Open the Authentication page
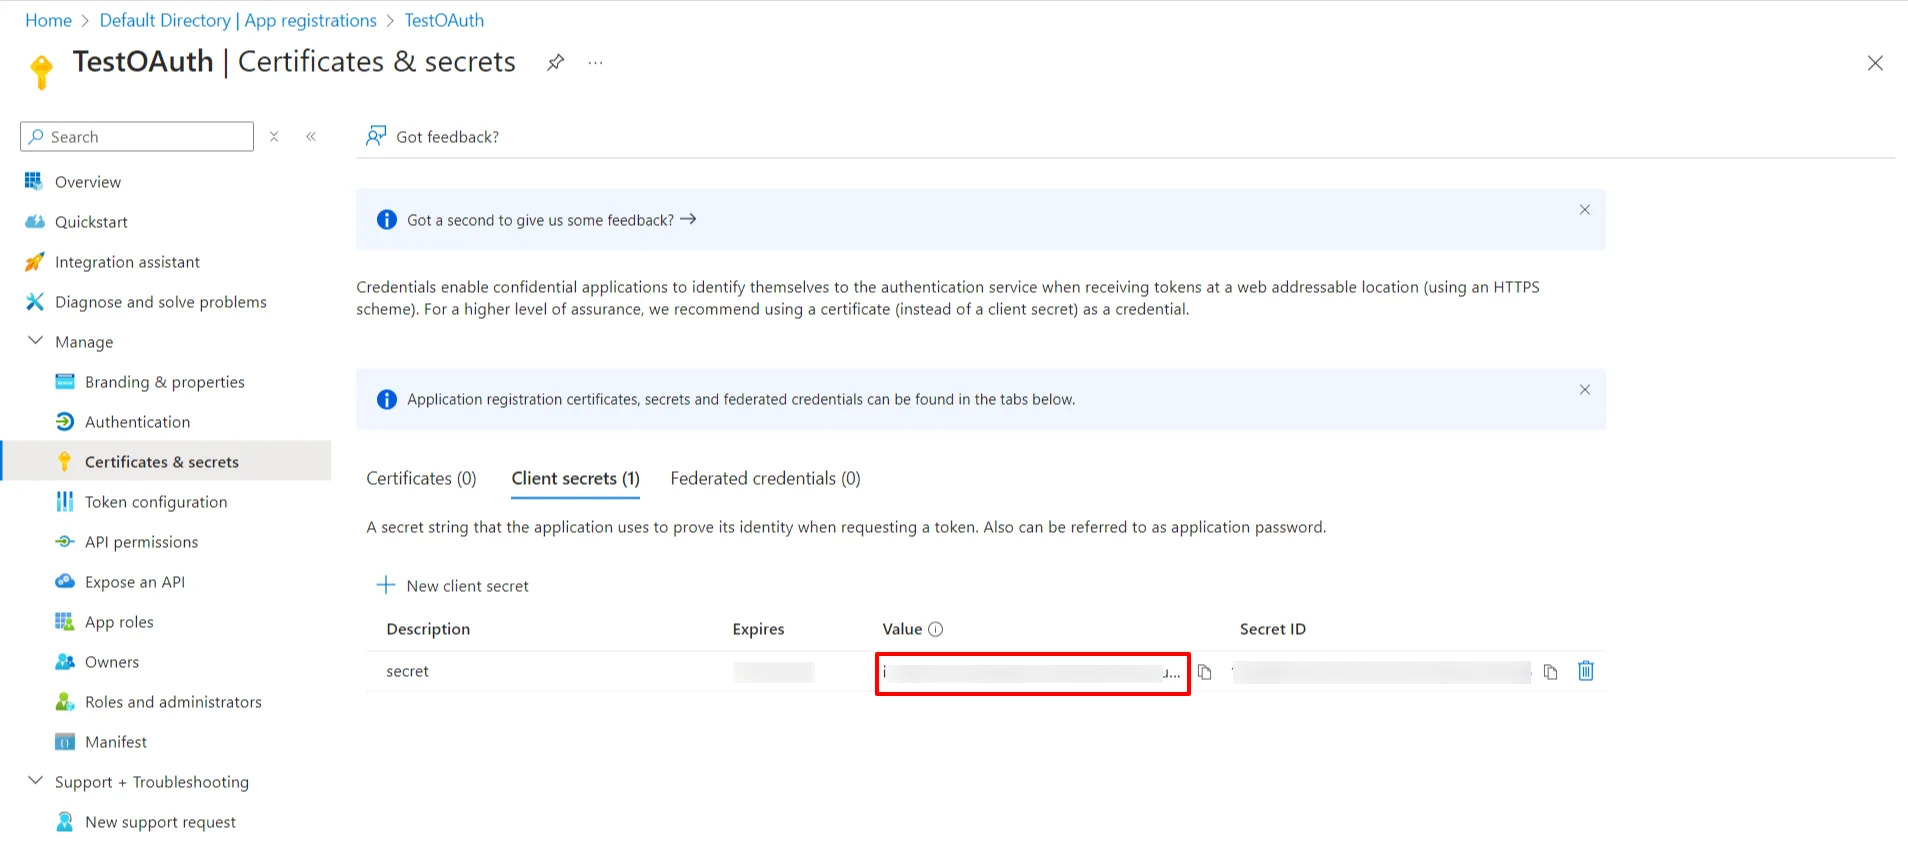Screen dimensions: 1908x845 point(137,422)
